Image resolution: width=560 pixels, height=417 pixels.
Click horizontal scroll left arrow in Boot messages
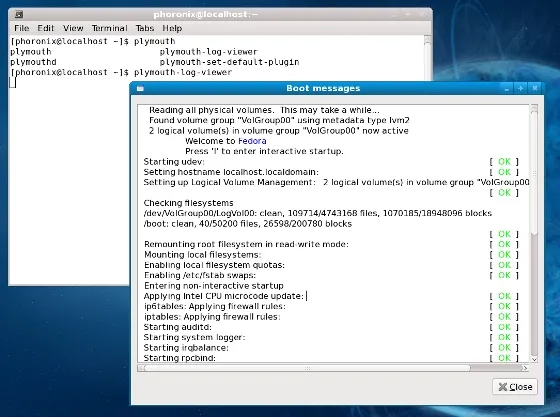[x=141, y=368]
